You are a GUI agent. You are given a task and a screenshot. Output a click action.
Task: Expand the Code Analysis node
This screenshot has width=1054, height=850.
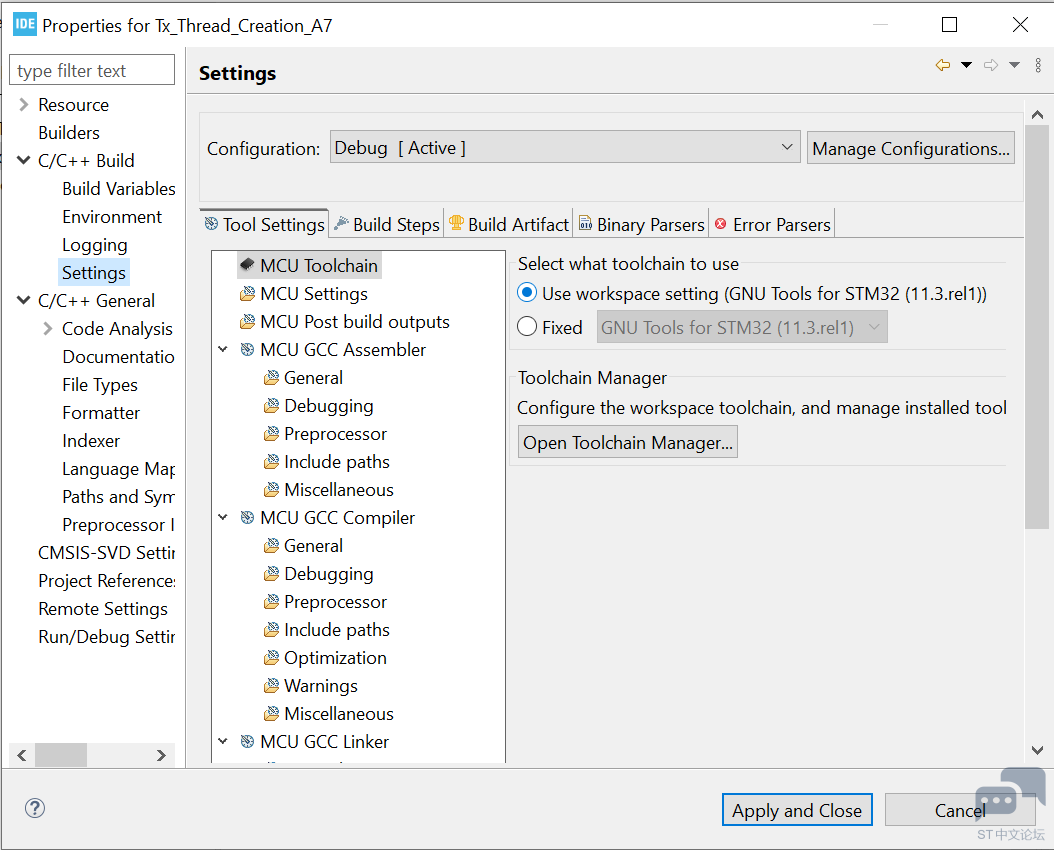tap(48, 329)
